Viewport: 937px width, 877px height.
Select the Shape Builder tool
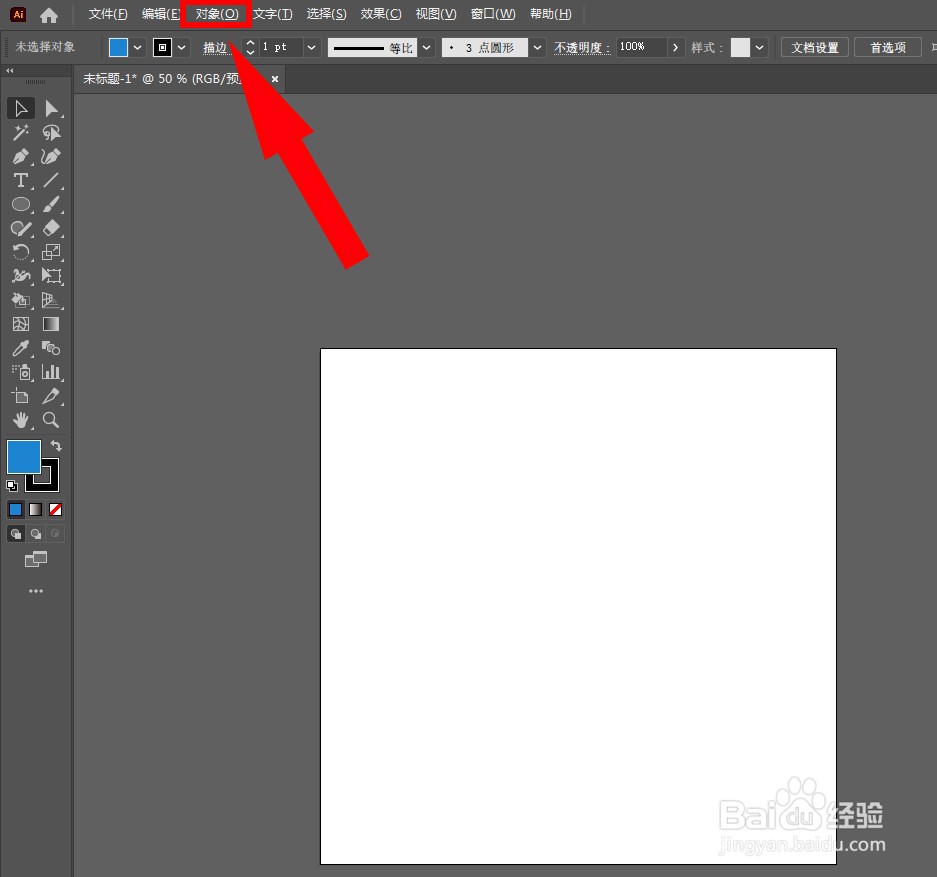click(21, 300)
